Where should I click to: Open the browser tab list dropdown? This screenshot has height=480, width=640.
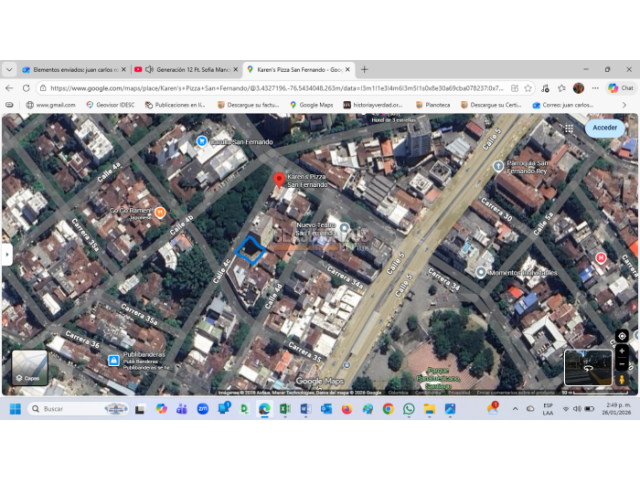(9, 70)
